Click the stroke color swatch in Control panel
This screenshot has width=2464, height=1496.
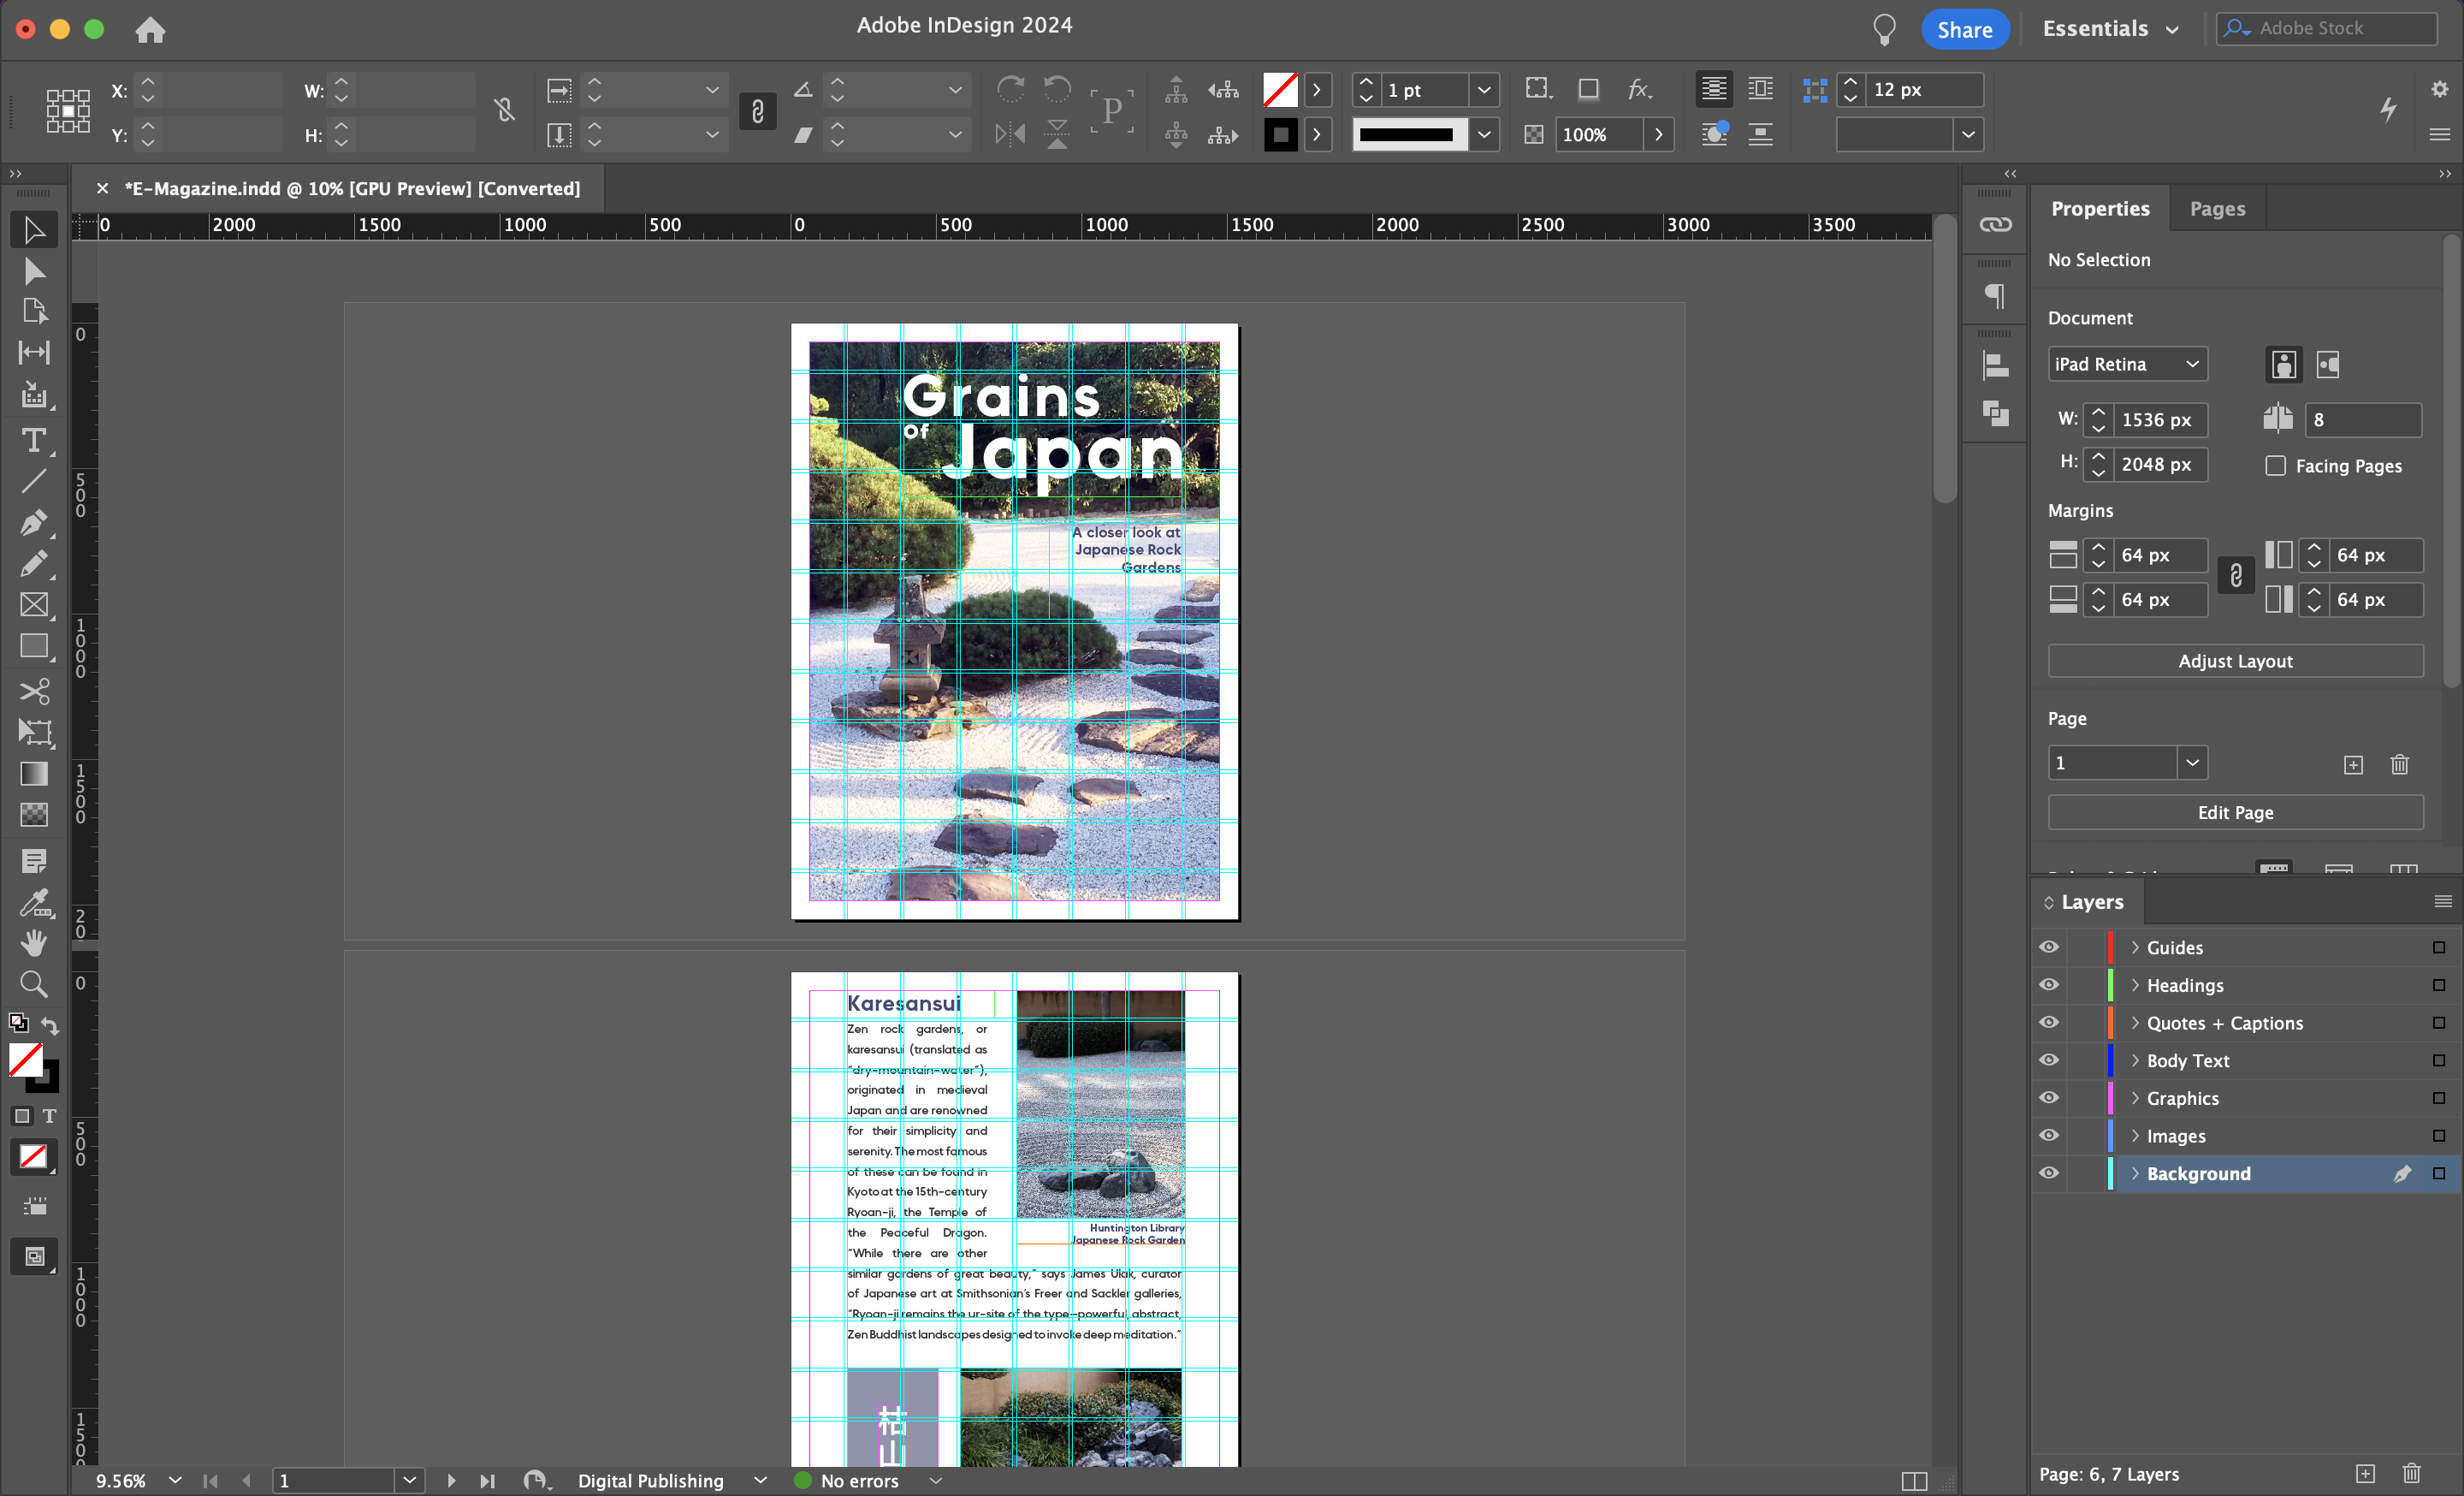pos(1280,134)
